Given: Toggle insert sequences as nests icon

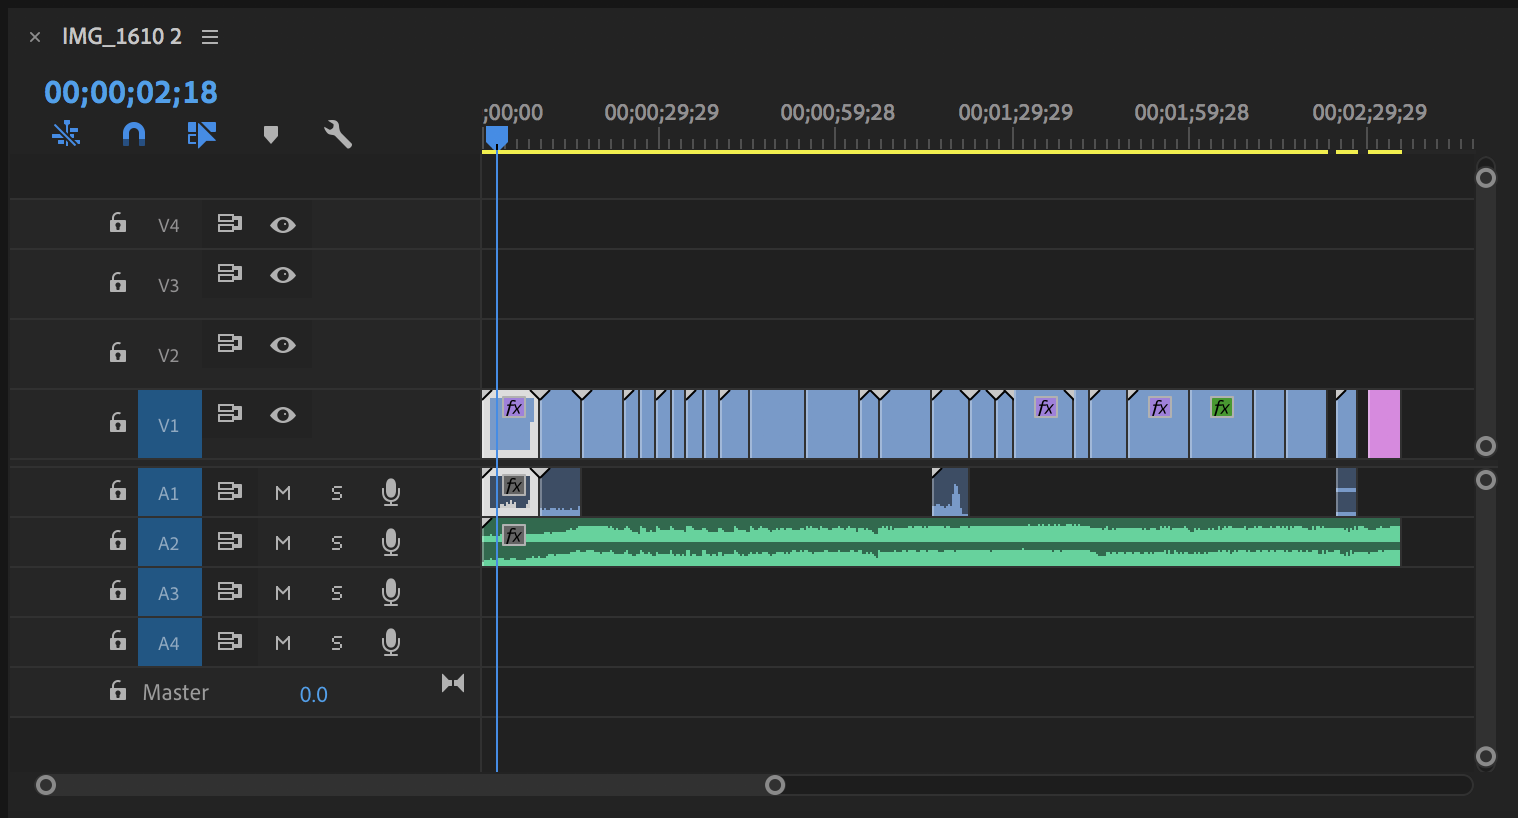Looking at the screenshot, I should 66,134.
